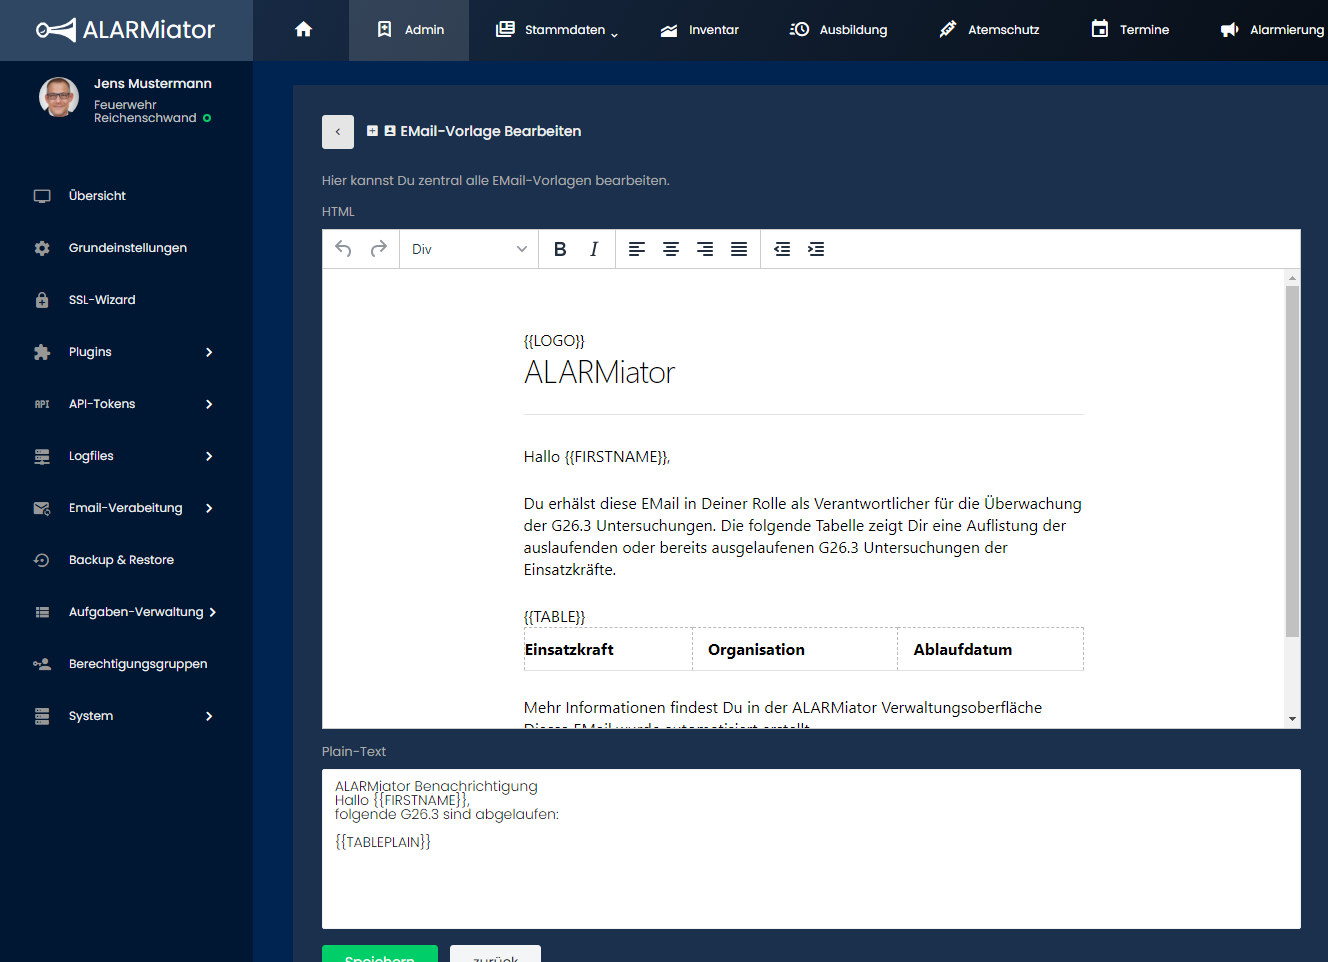Click into the Plain-Text textarea
The image size is (1328, 962).
point(811,849)
